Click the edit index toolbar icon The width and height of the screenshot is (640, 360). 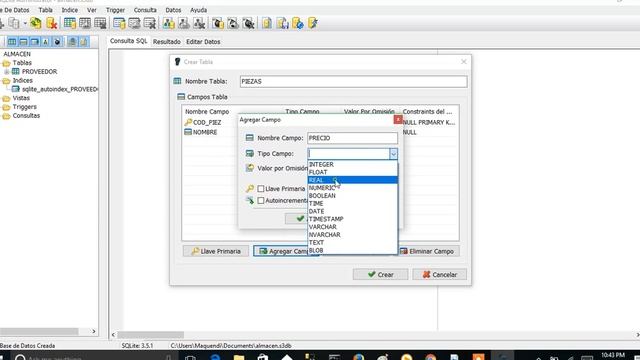134,23
